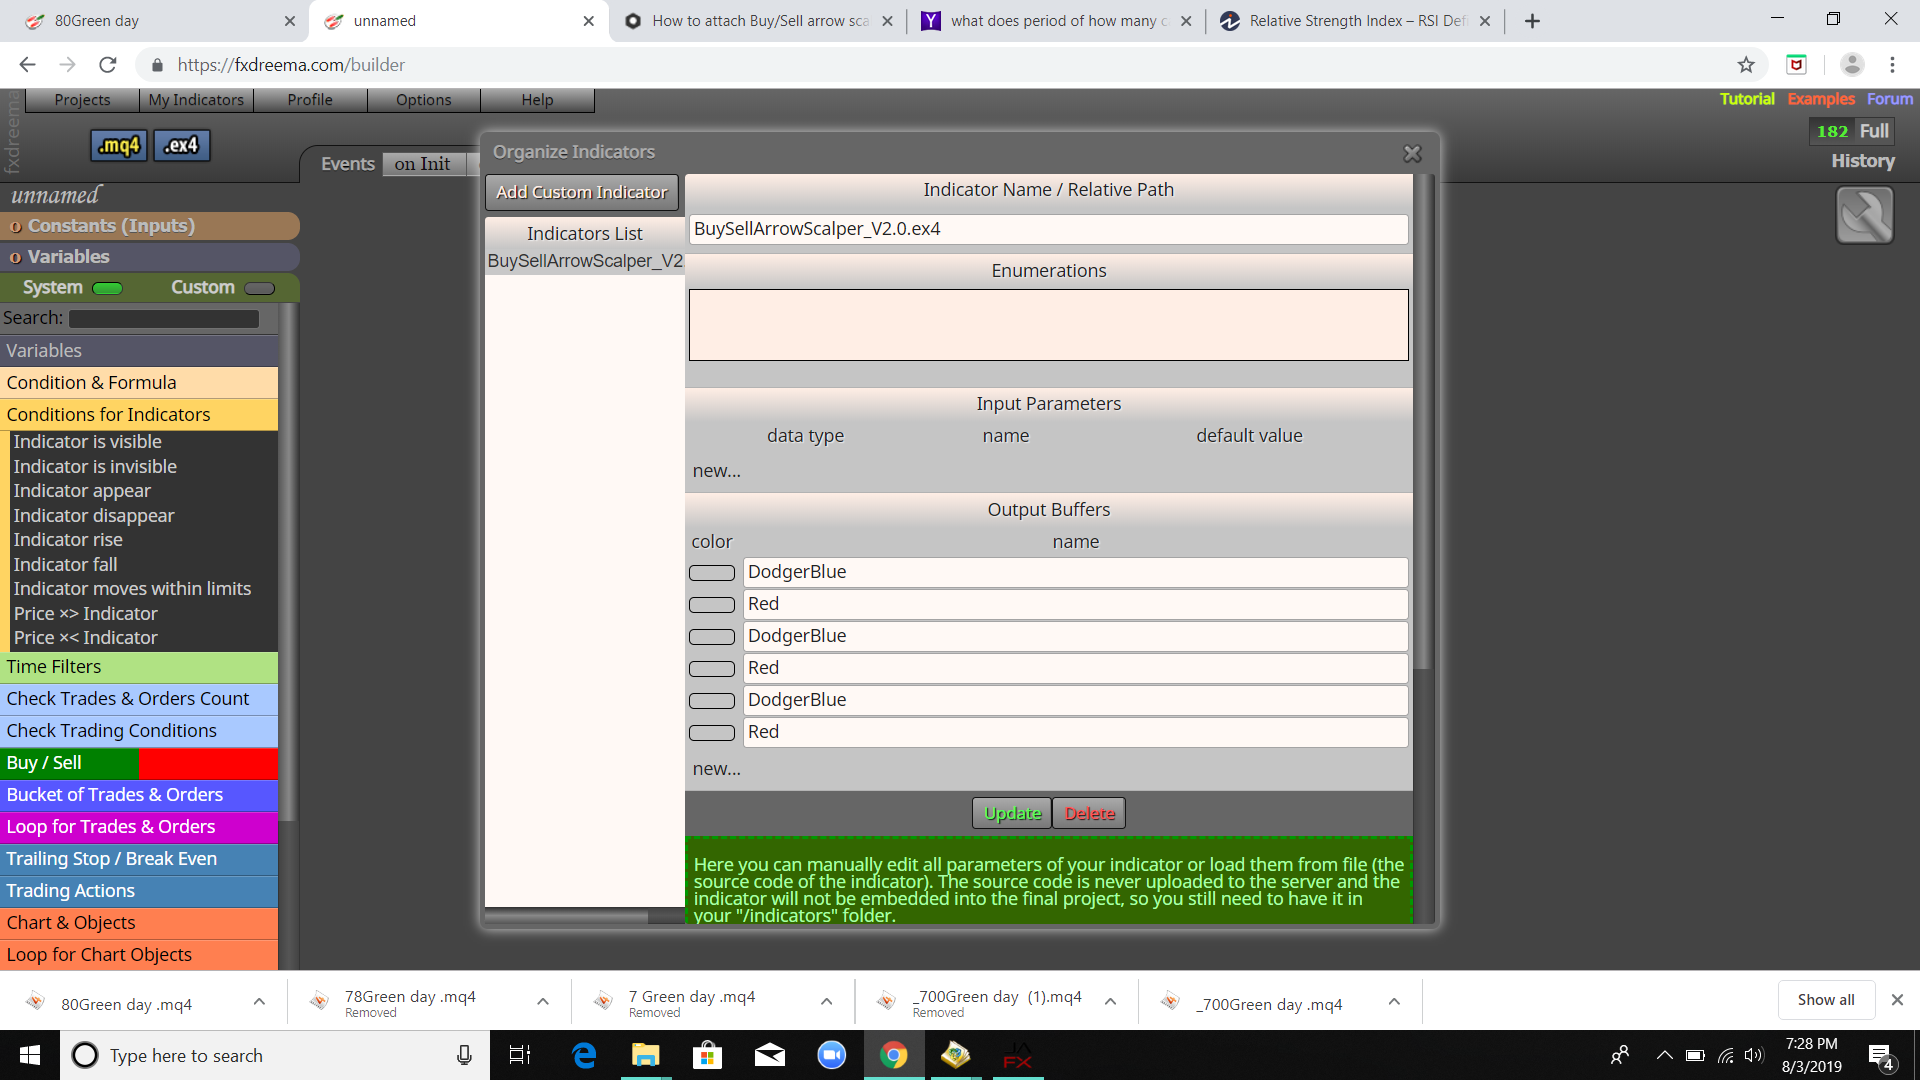Click the Delete button
This screenshot has height=1080, width=1920.
click(1089, 813)
